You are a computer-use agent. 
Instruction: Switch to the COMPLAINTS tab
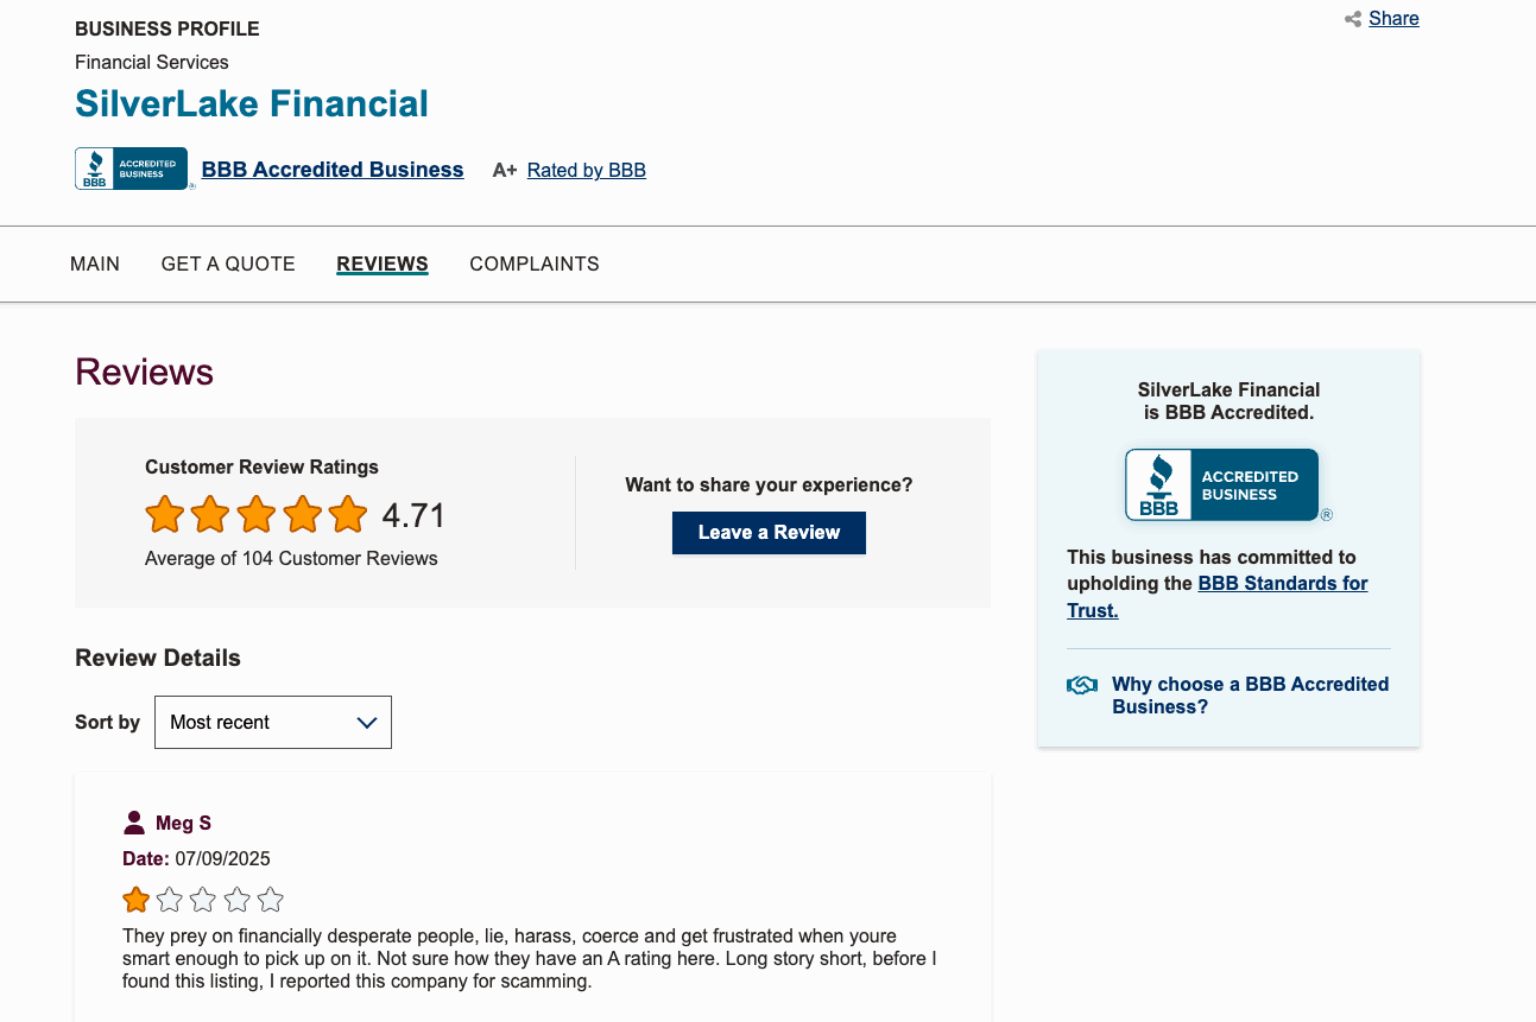(534, 263)
